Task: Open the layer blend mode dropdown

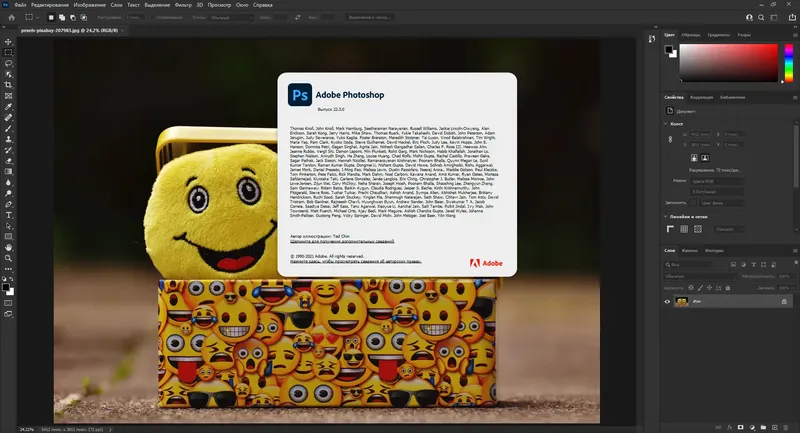Action: pyautogui.click(x=700, y=276)
